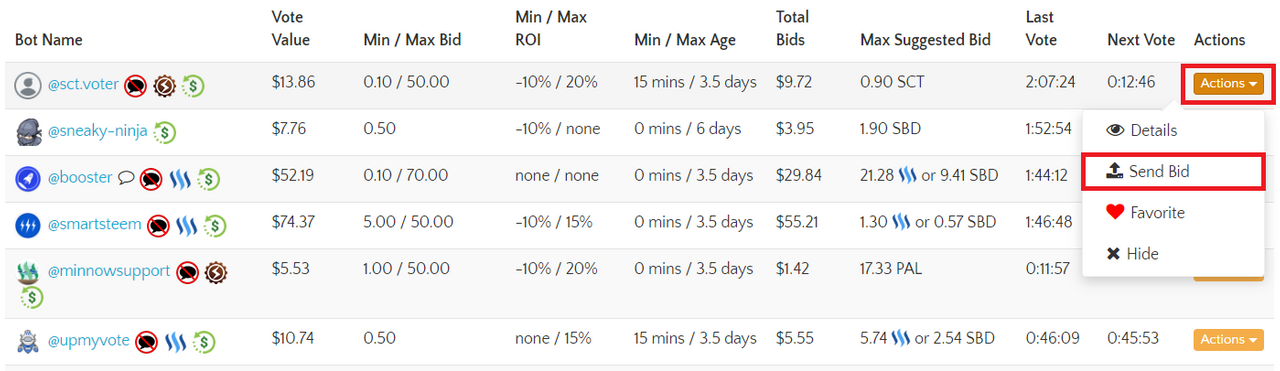Mark the bot as Favorite in the menu
The image size is (1280, 371).
(x=1145, y=212)
